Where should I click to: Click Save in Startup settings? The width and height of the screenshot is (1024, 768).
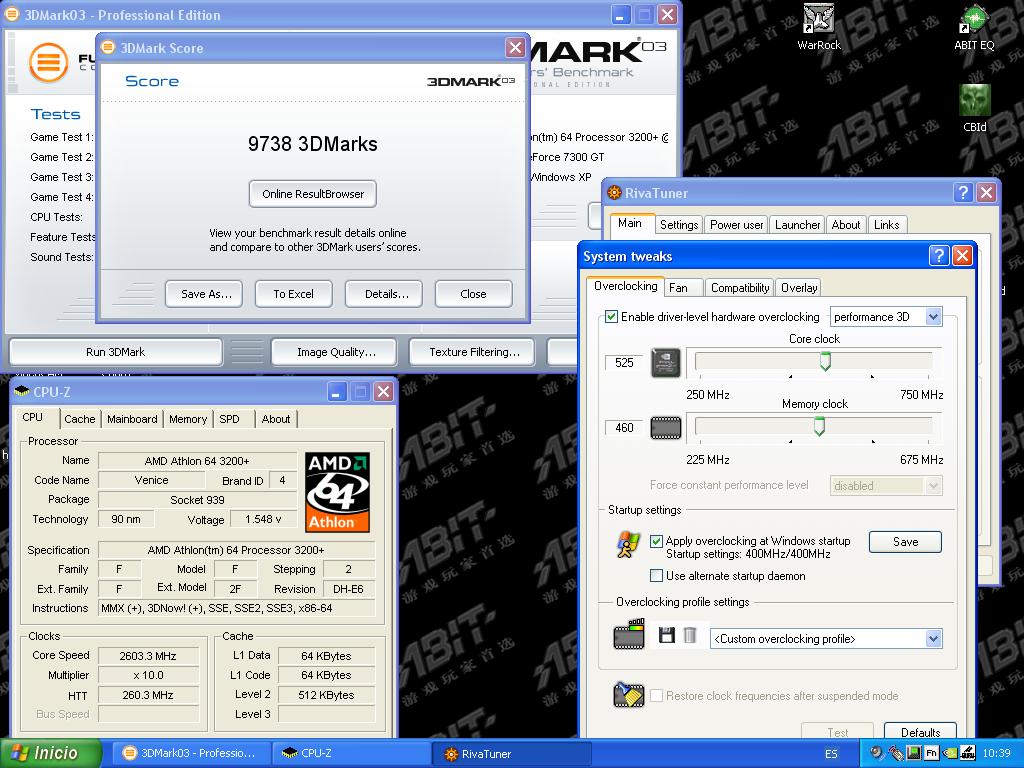[x=905, y=542]
